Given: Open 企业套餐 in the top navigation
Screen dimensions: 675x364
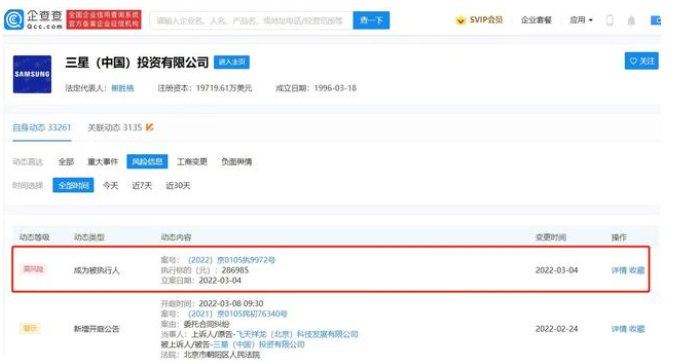Looking at the screenshot, I should 536,20.
